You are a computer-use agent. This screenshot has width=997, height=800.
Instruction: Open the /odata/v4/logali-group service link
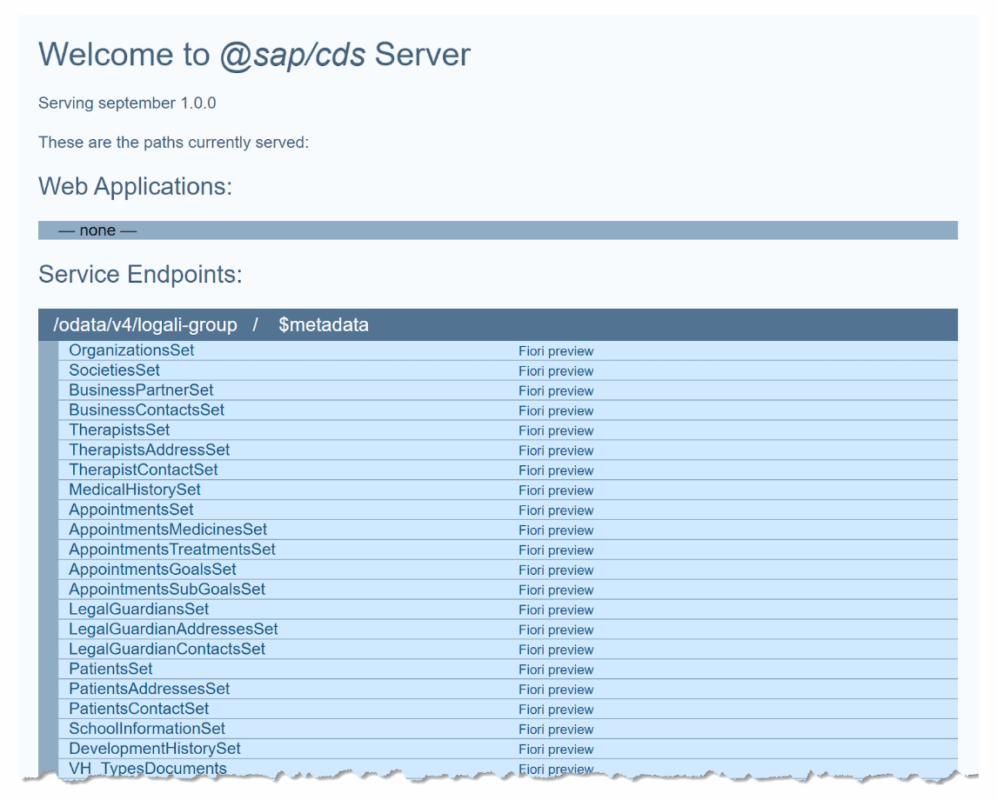(x=145, y=325)
